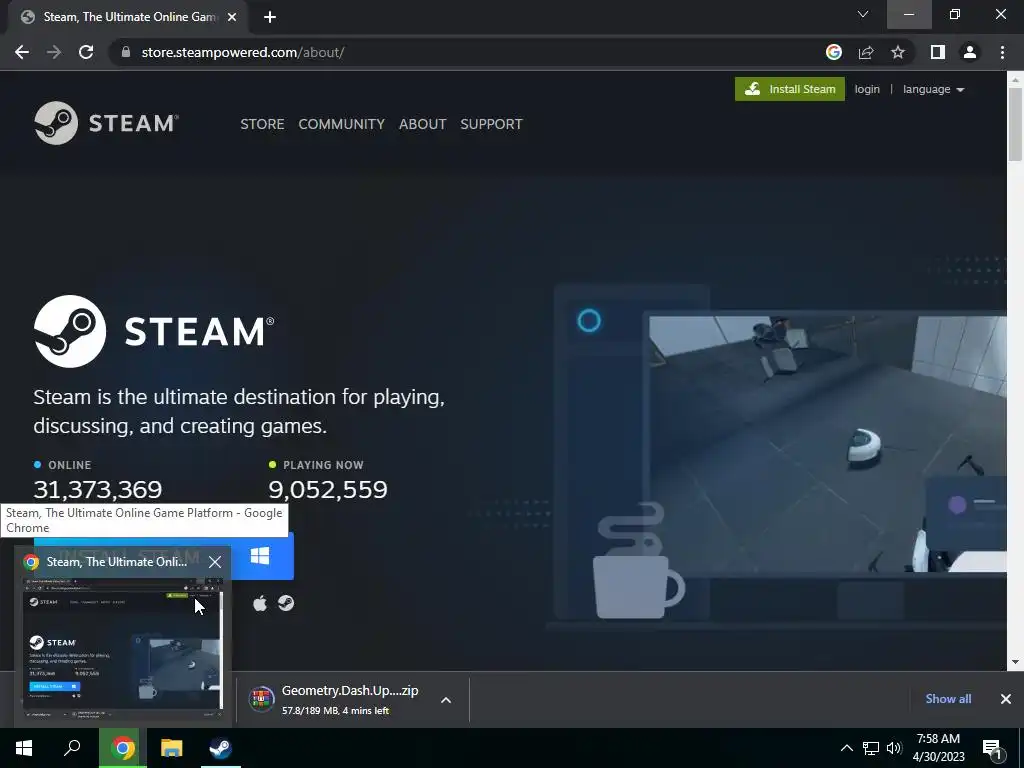This screenshot has height=768, width=1024.
Task: Click the hero video of the game room
Action: tap(827, 444)
